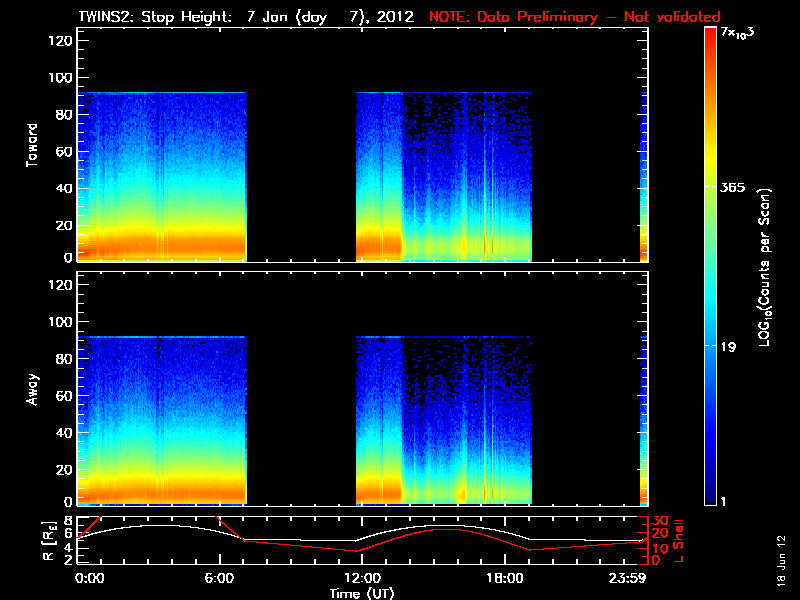
Task: Click the 19 label beside the colorbar
Action: coord(728,347)
